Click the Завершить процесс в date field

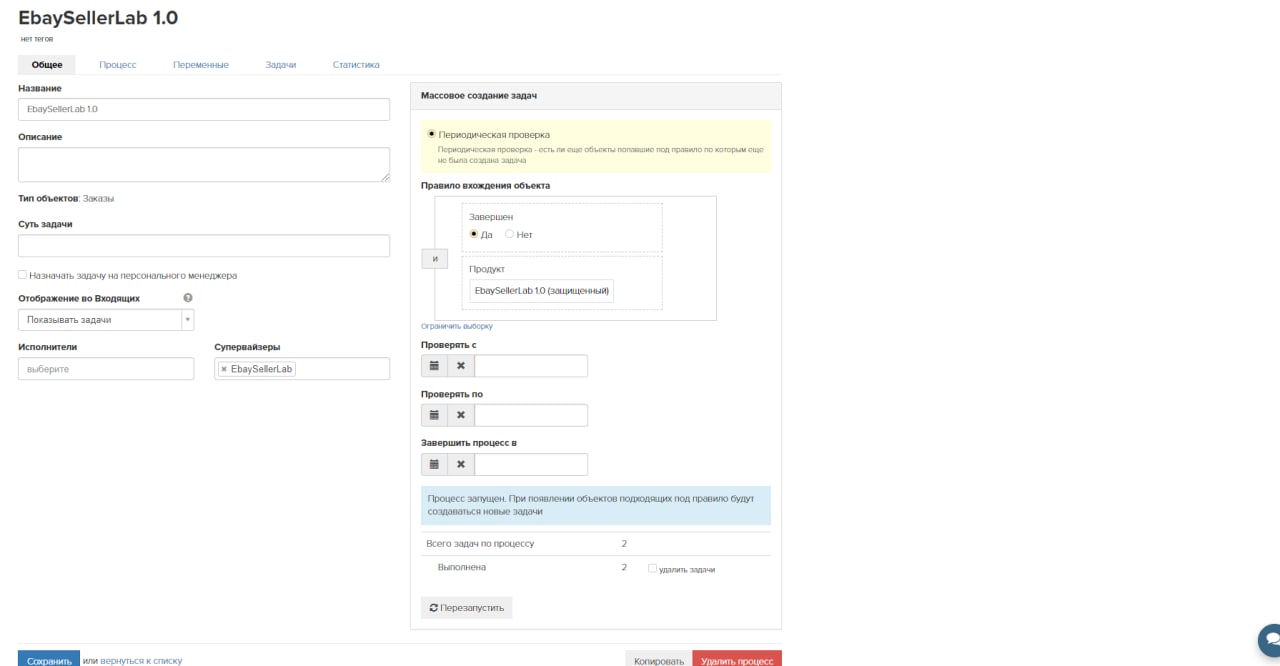531,464
